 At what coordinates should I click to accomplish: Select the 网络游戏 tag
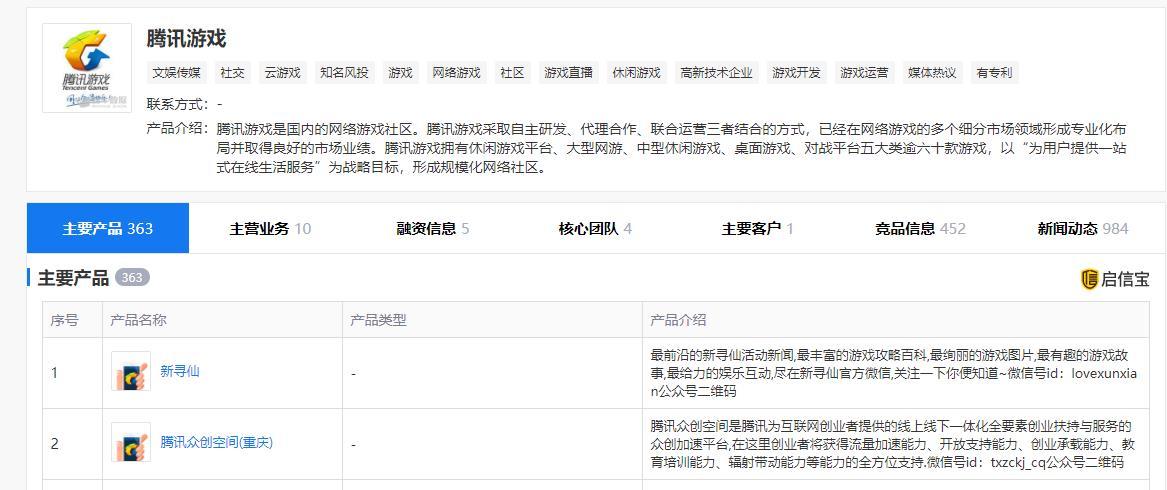[456, 72]
